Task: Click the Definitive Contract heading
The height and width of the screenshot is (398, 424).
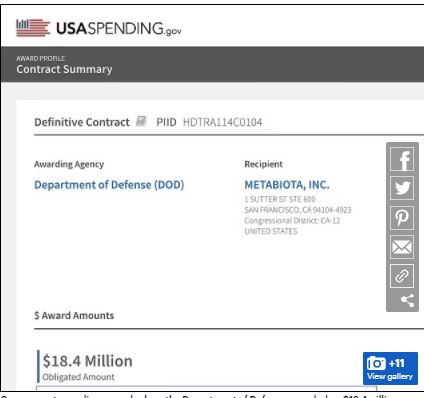Action: 82,122
